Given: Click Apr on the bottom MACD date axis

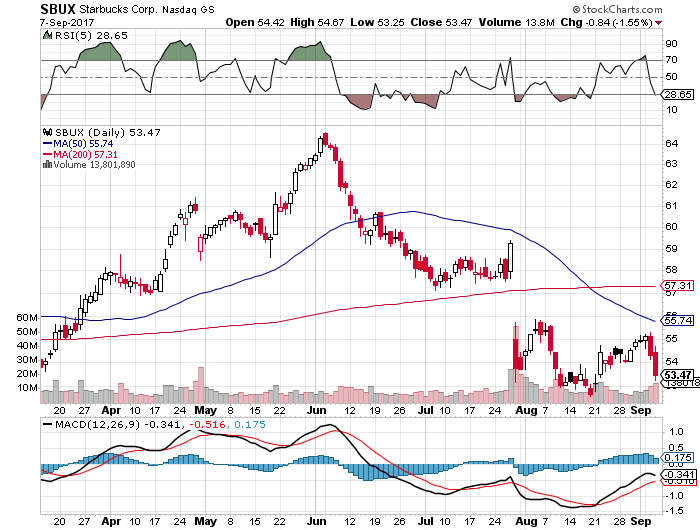Looking at the screenshot, I should tap(111, 521).
